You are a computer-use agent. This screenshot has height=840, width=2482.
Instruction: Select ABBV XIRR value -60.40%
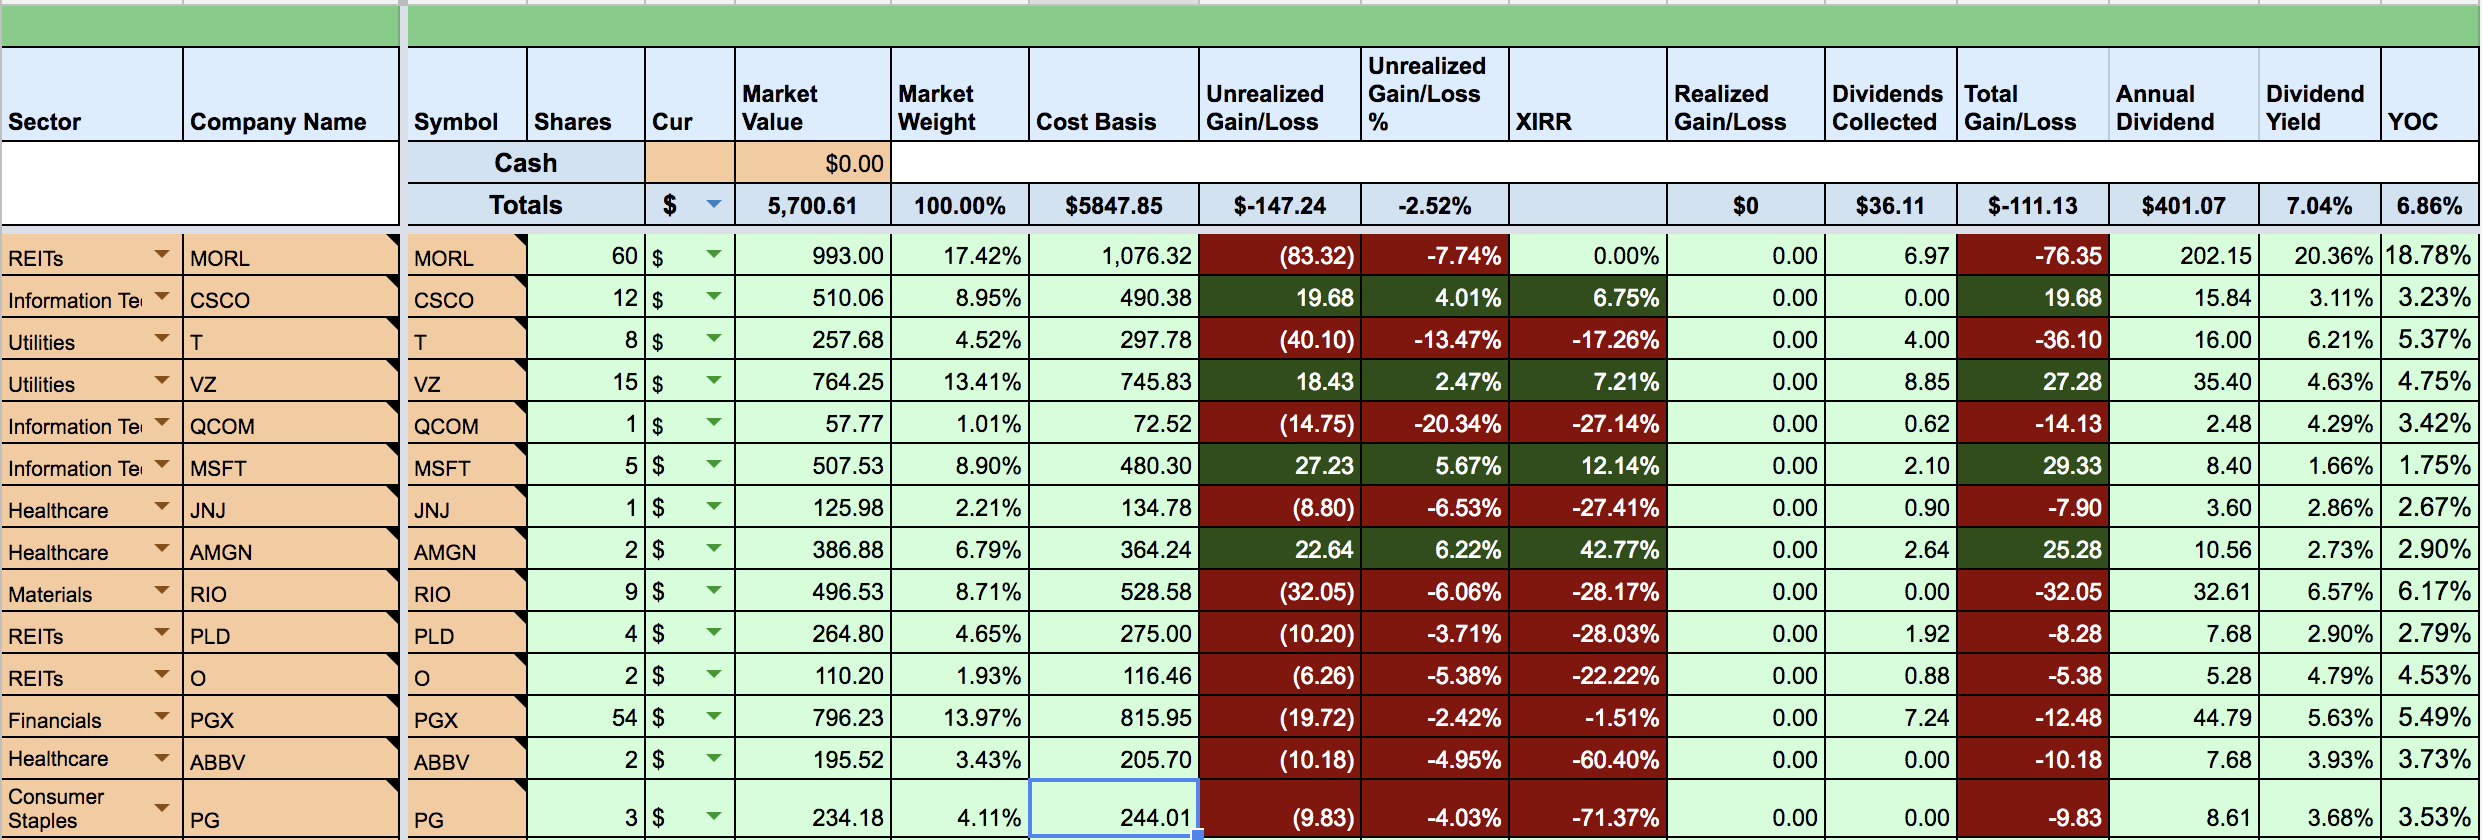(1588, 759)
